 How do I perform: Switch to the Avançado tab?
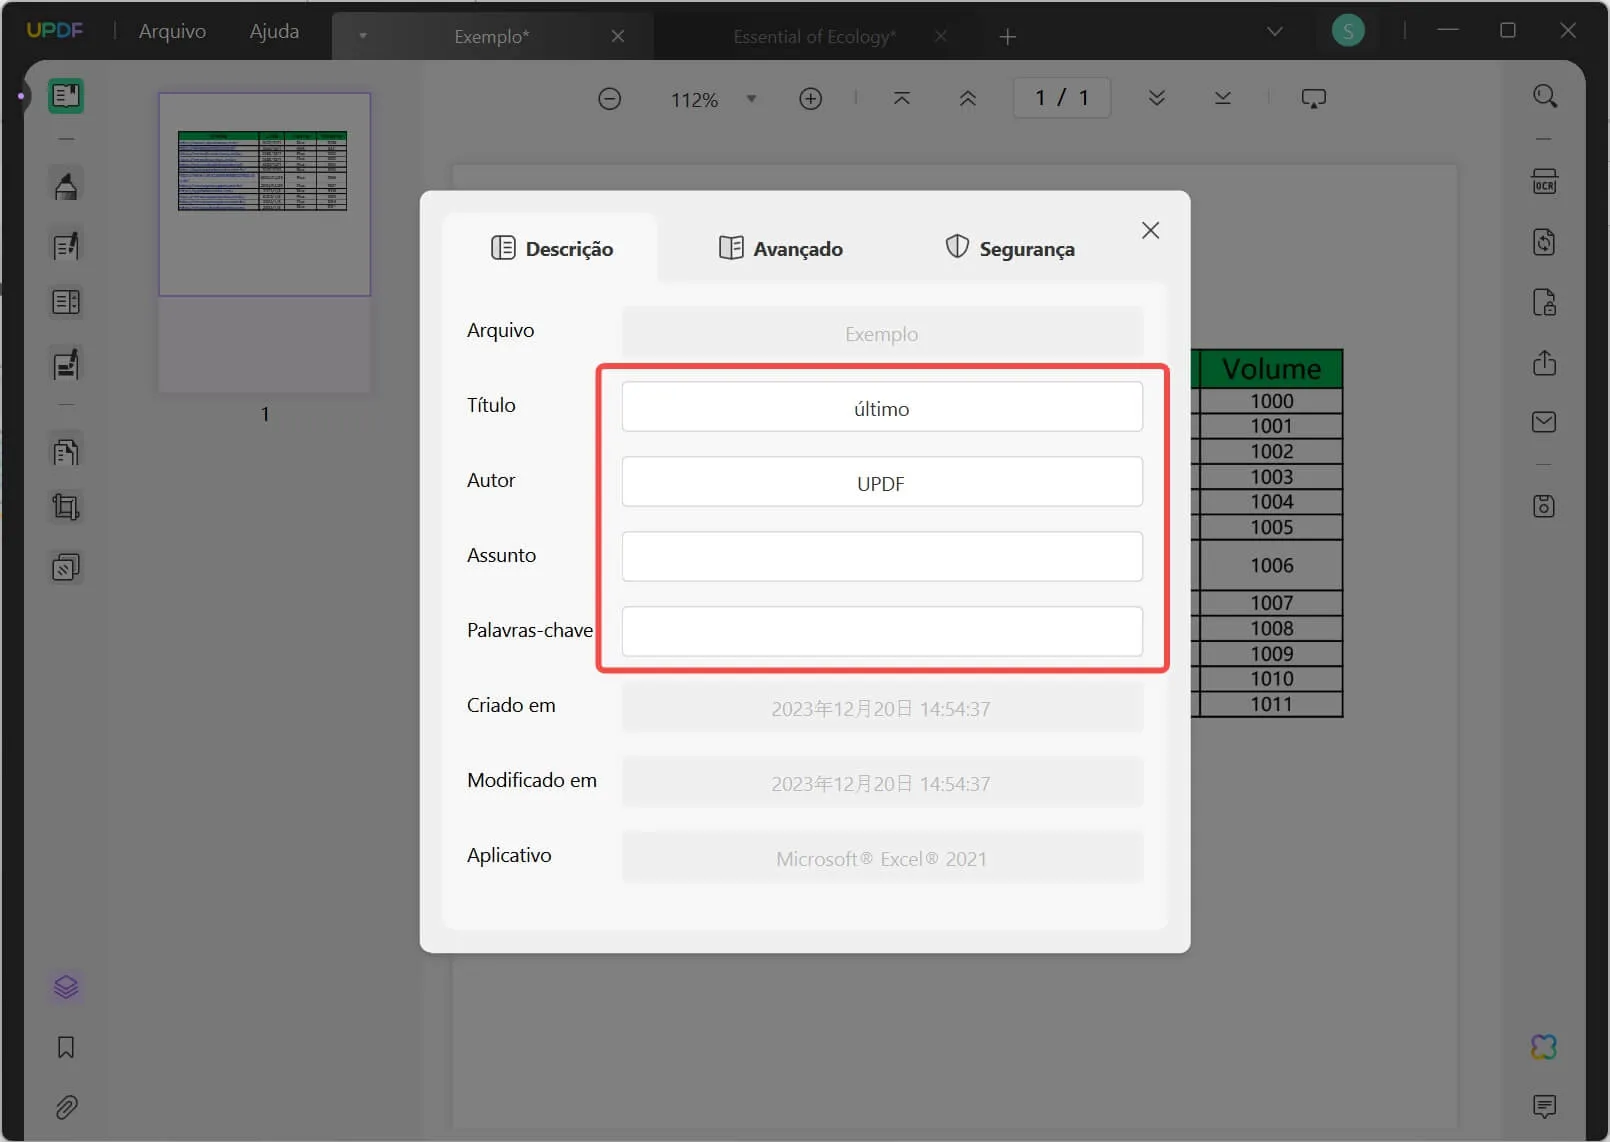tap(781, 249)
